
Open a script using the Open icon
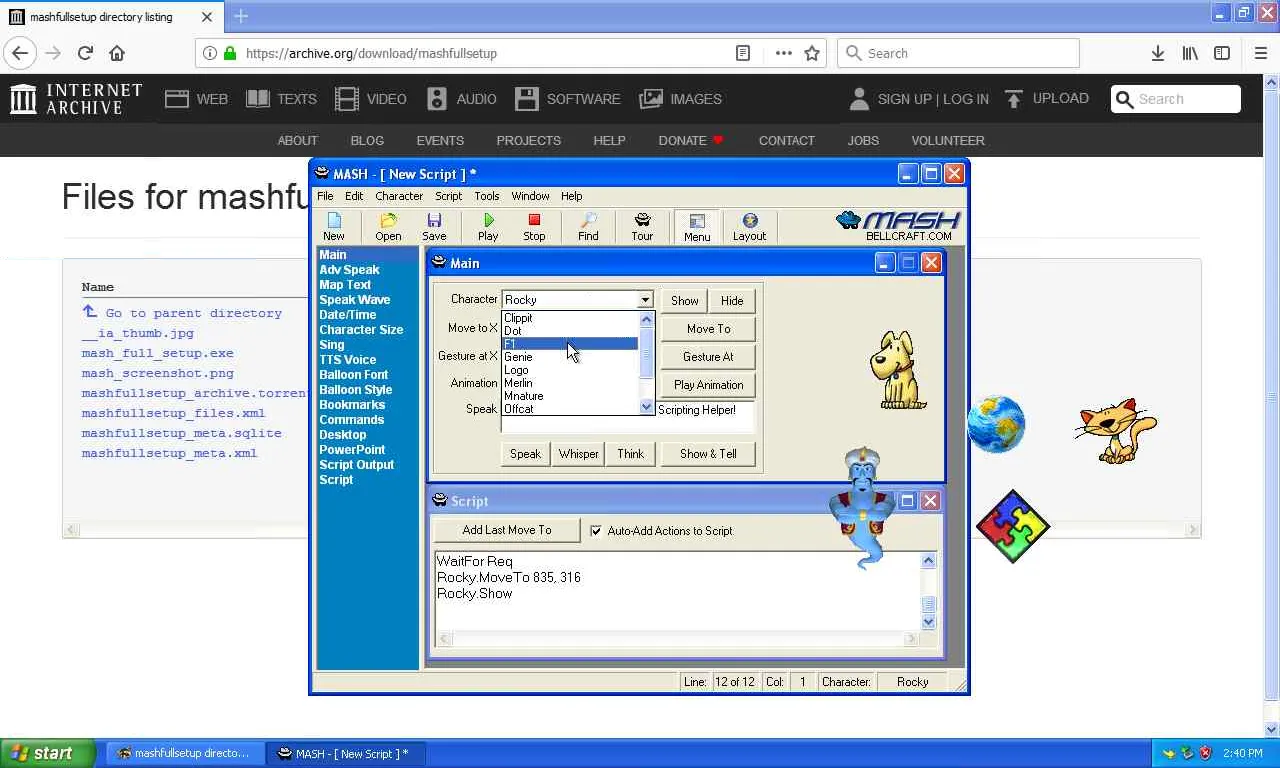(388, 227)
